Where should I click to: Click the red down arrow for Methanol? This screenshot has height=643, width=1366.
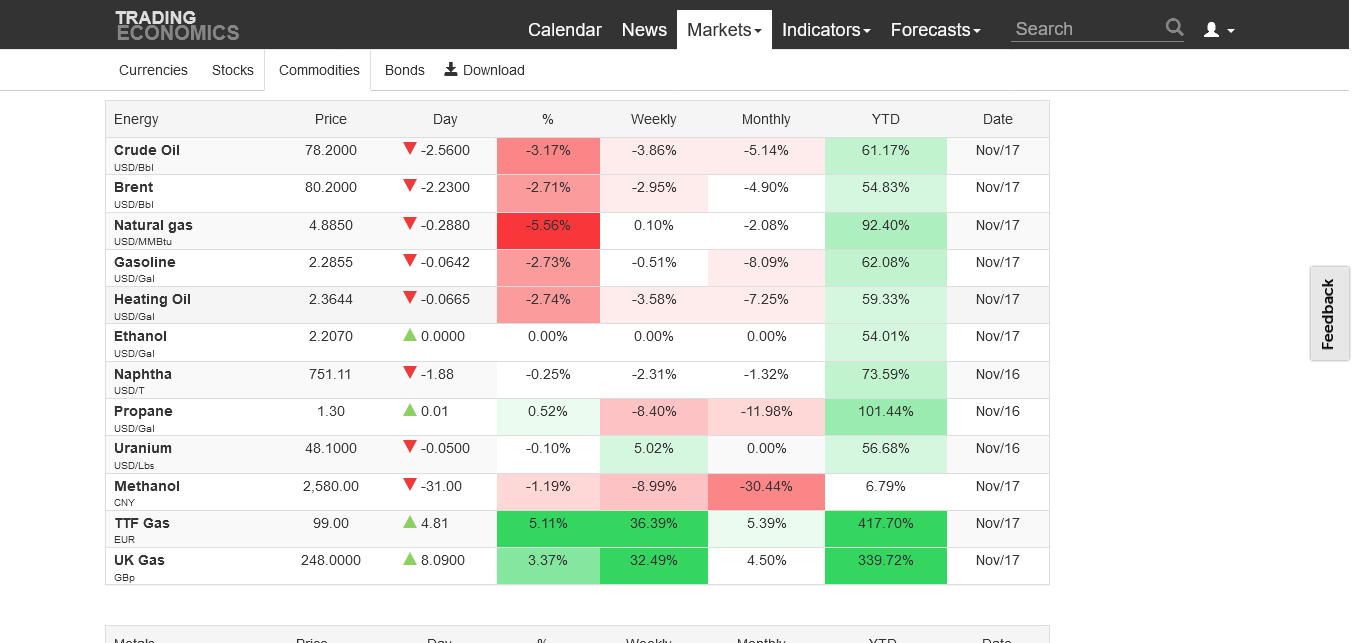[409, 485]
